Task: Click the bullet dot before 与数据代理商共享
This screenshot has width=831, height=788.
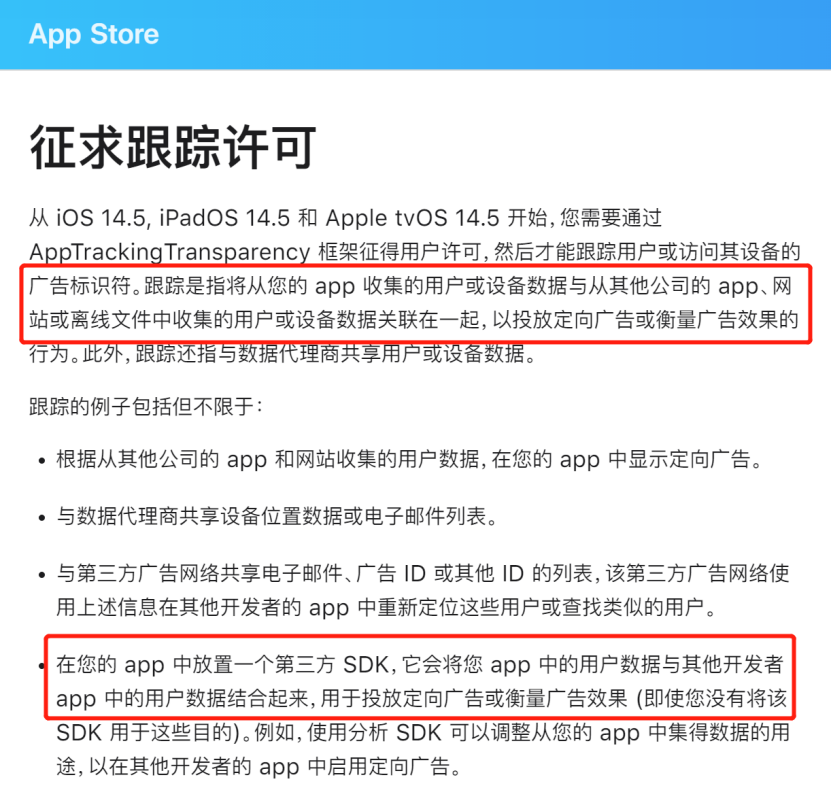Action: tap(42, 518)
